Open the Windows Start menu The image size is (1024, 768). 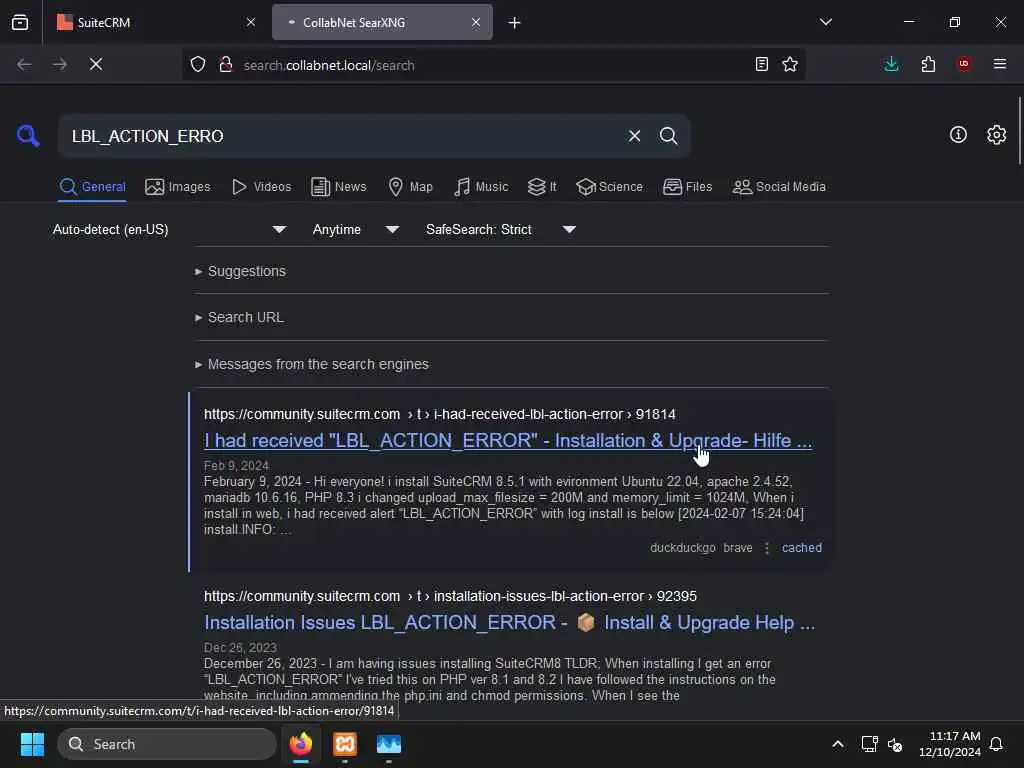pos(32,744)
